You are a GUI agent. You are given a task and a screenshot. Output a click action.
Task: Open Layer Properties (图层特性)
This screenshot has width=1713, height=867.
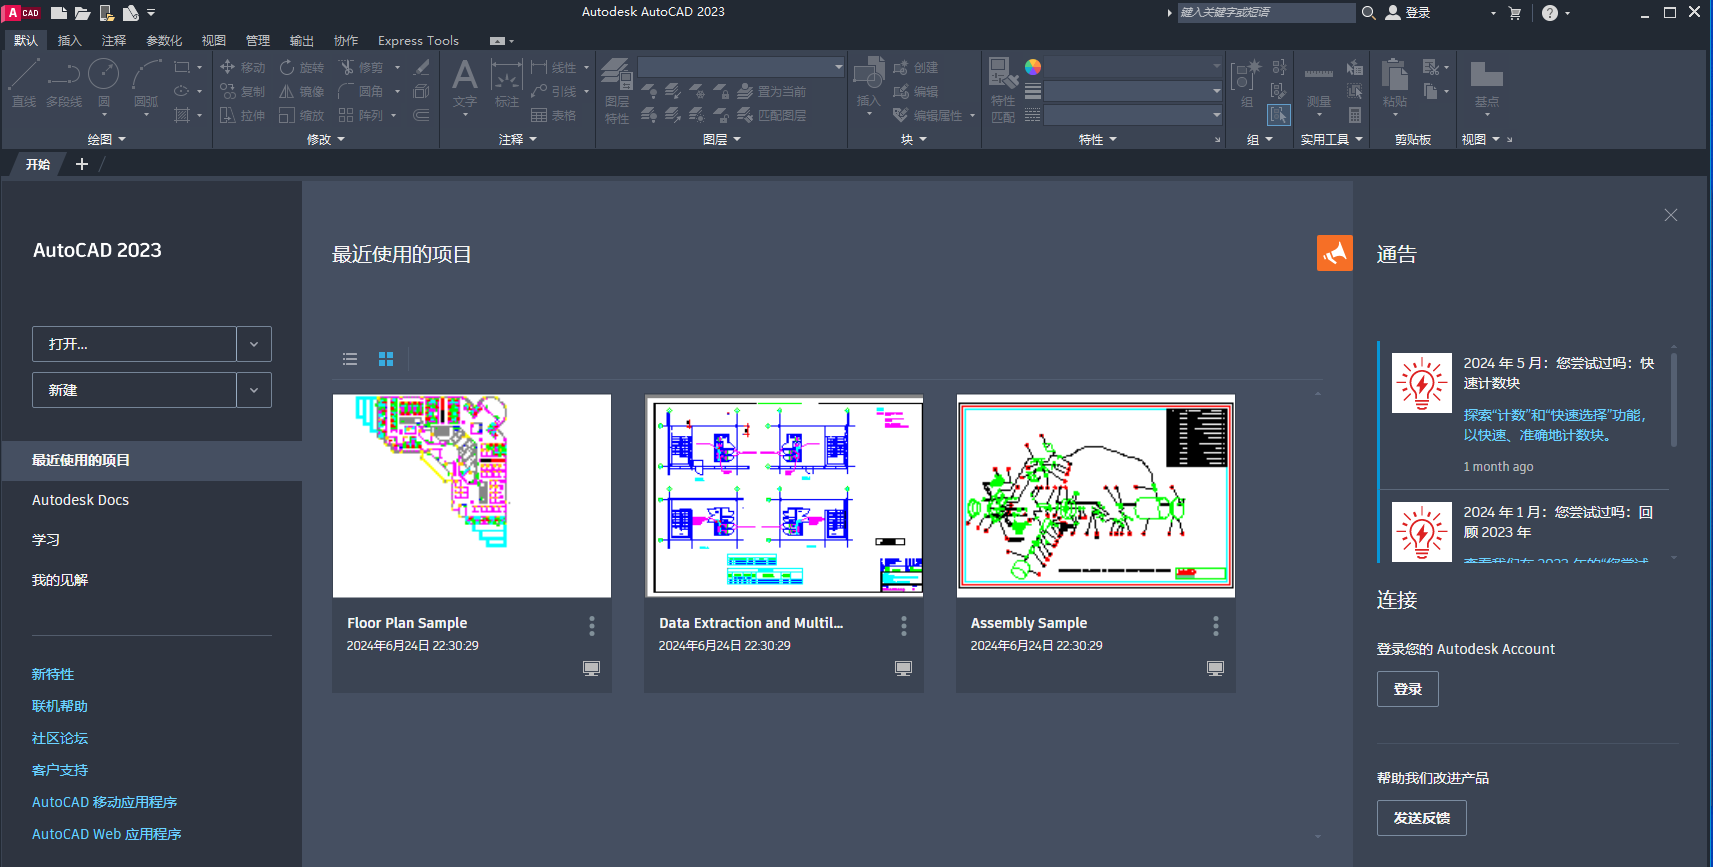(x=617, y=91)
